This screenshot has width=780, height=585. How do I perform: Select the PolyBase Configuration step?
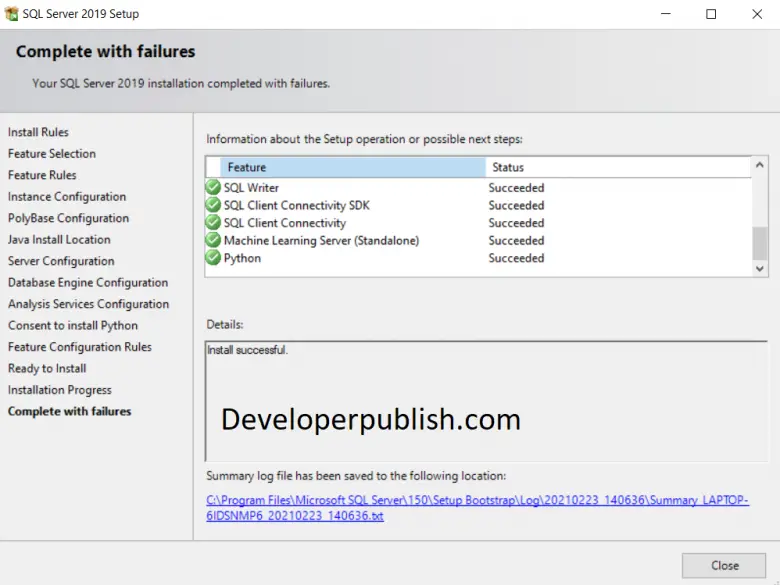(69, 218)
